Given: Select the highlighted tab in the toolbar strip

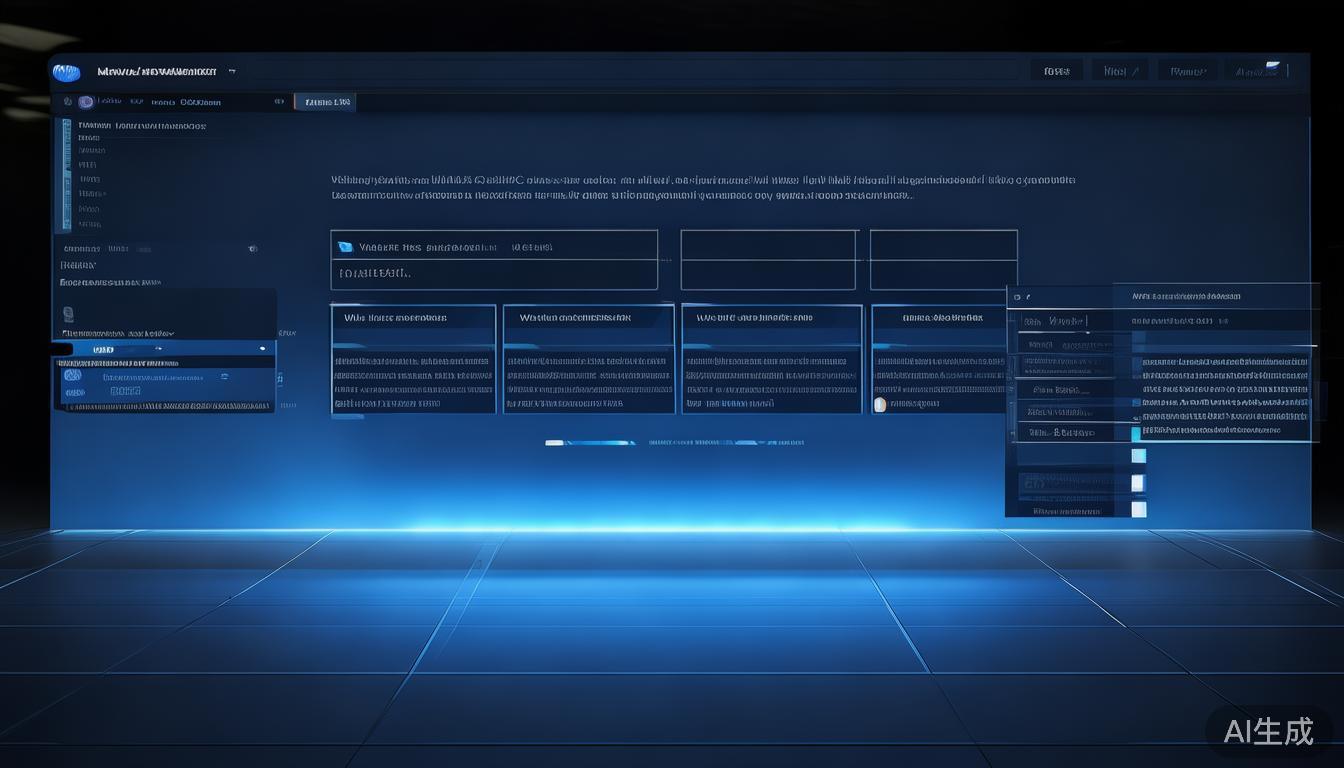Looking at the screenshot, I should click(325, 102).
